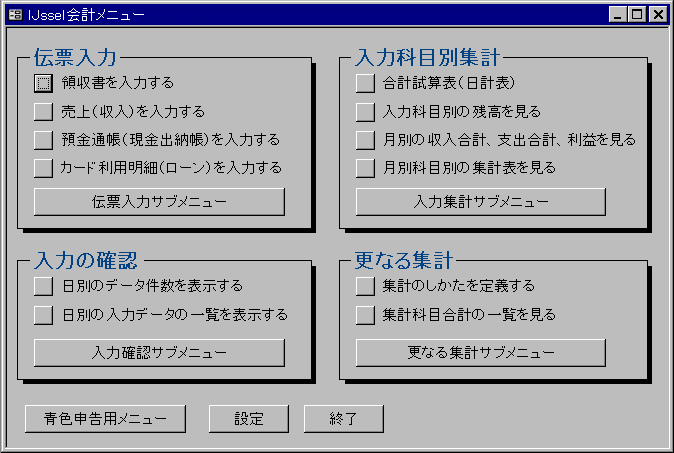This screenshot has width=674, height=453.
Task: Open 入力集計サブメニュー
Action: (x=481, y=202)
